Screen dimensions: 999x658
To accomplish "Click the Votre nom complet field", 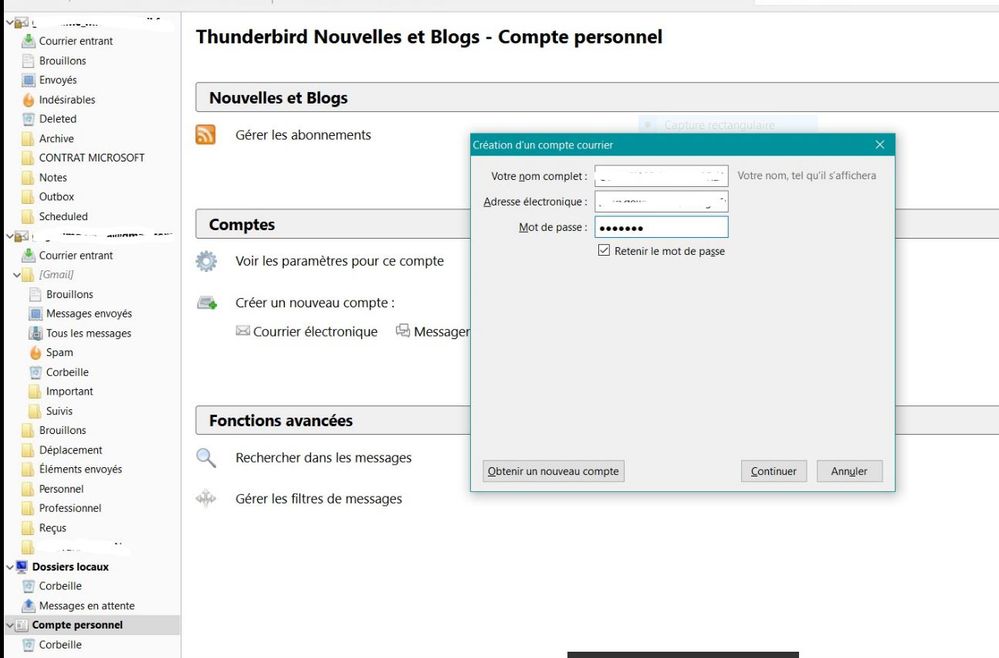I will [x=661, y=176].
